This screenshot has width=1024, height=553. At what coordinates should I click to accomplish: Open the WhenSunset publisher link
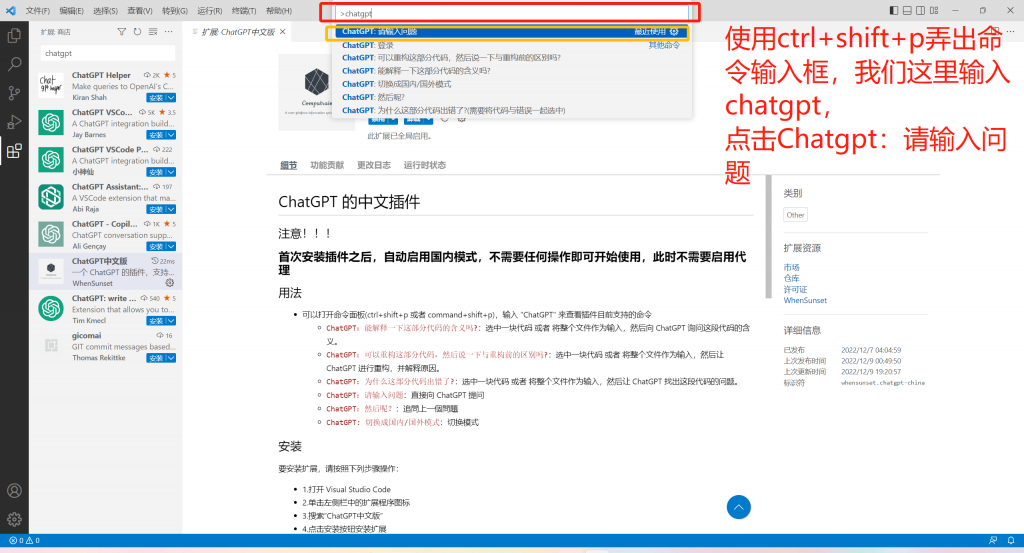click(x=805, y=300)
